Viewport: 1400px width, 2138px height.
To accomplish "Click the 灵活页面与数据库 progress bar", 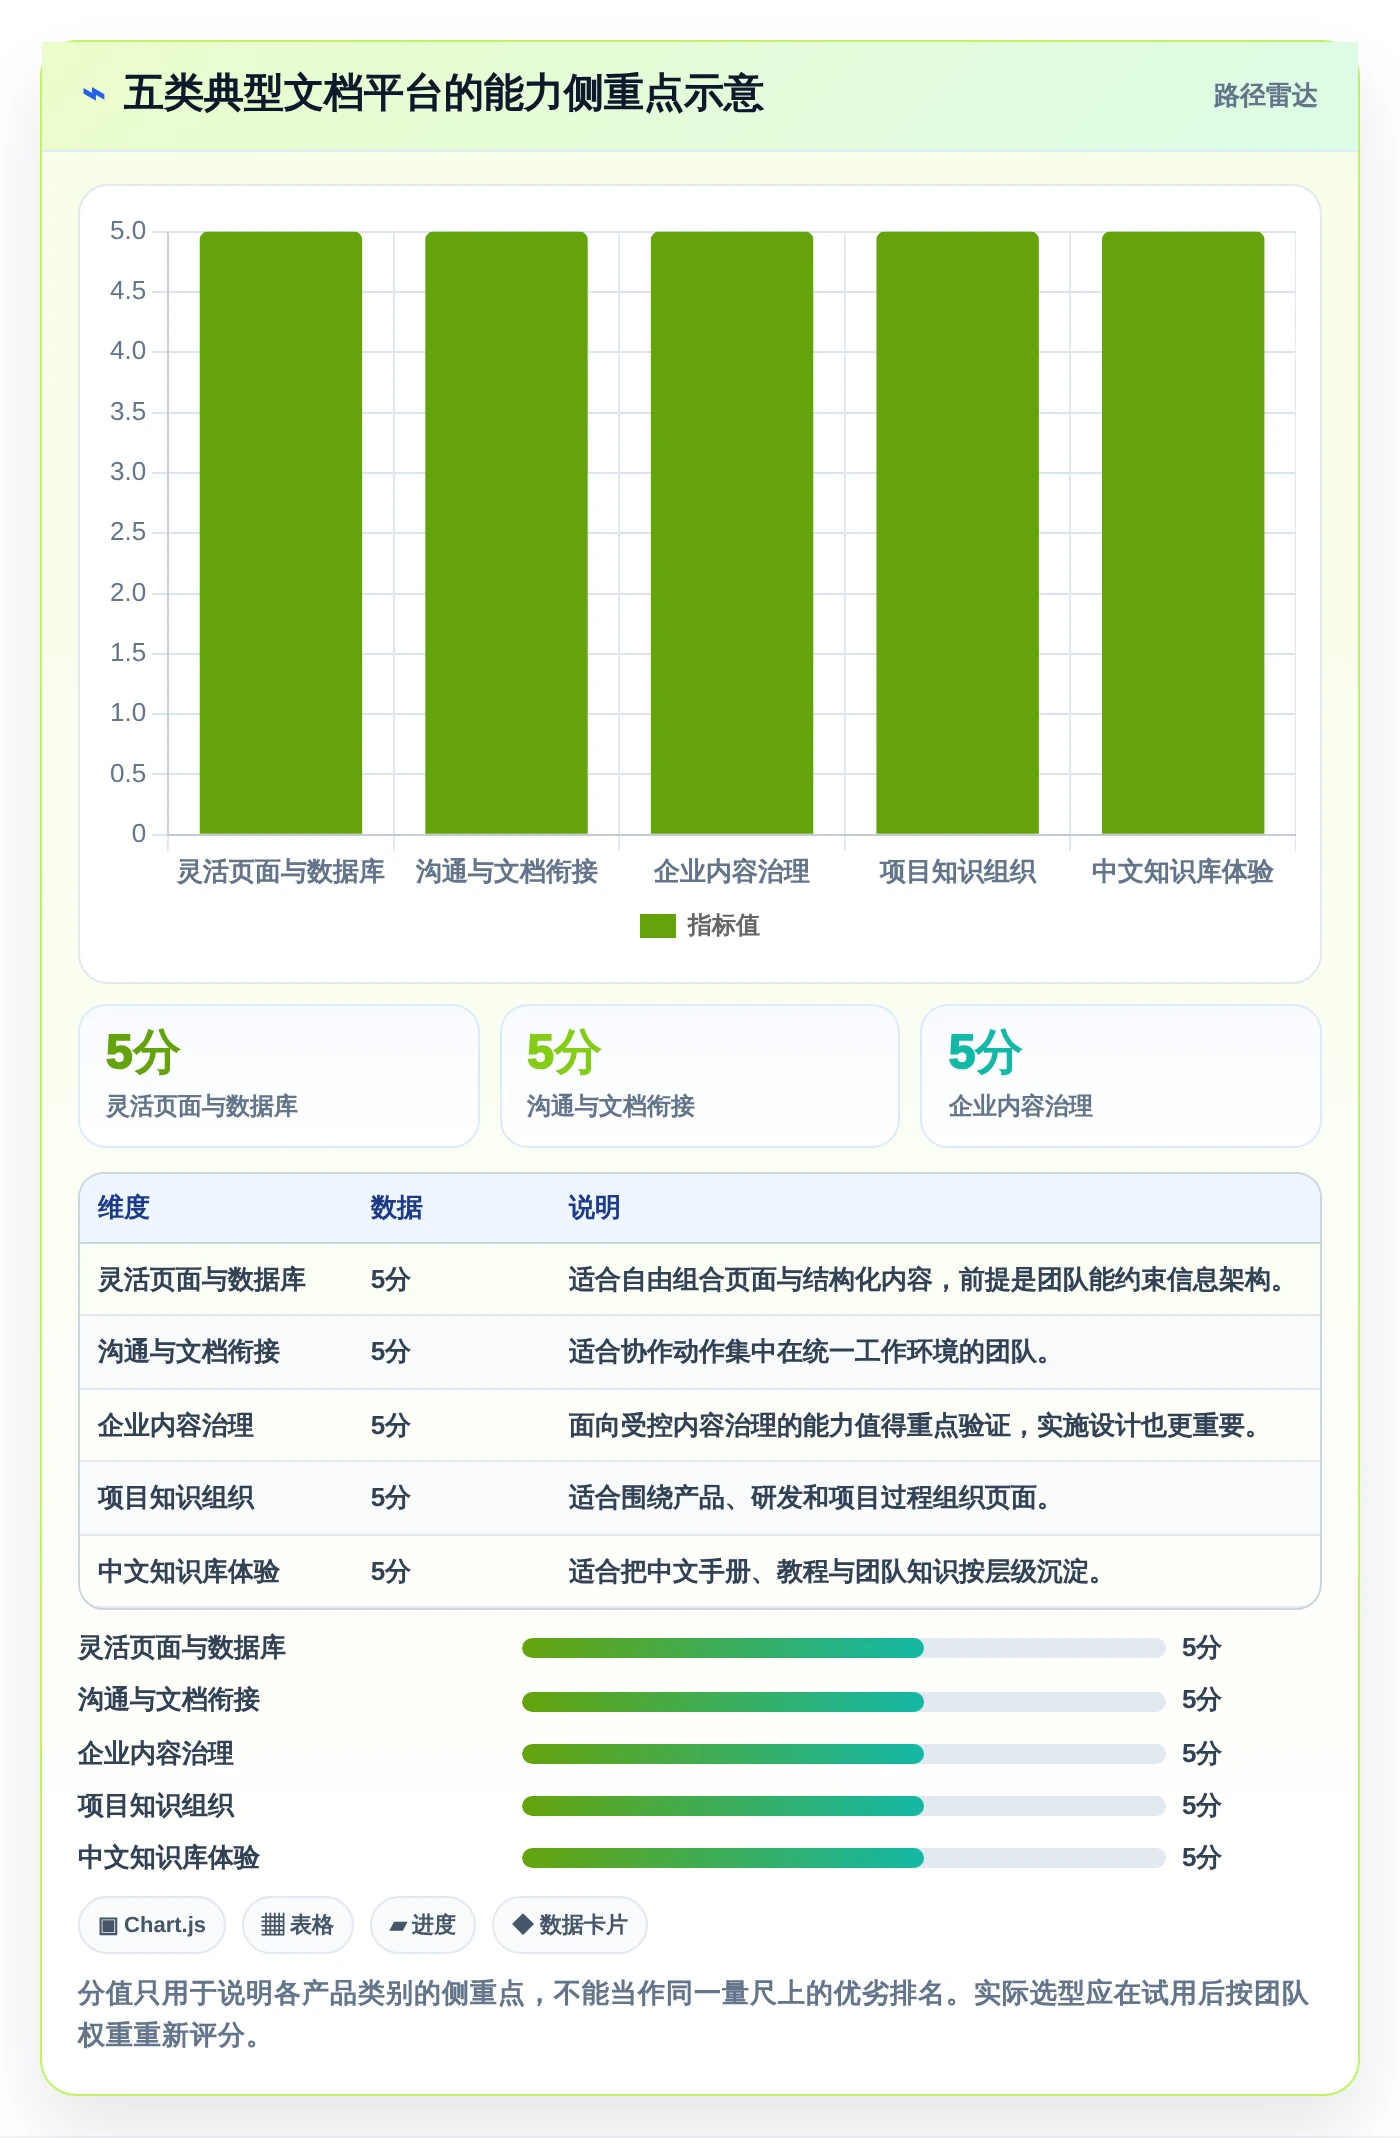I will [x=843, y=1648].
